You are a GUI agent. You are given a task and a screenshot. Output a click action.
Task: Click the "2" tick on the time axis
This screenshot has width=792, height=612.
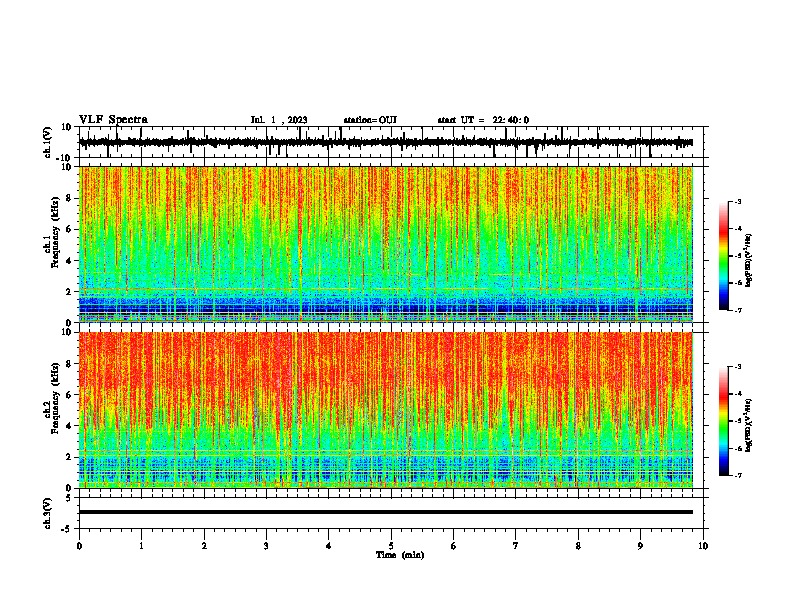pos(204,546)
